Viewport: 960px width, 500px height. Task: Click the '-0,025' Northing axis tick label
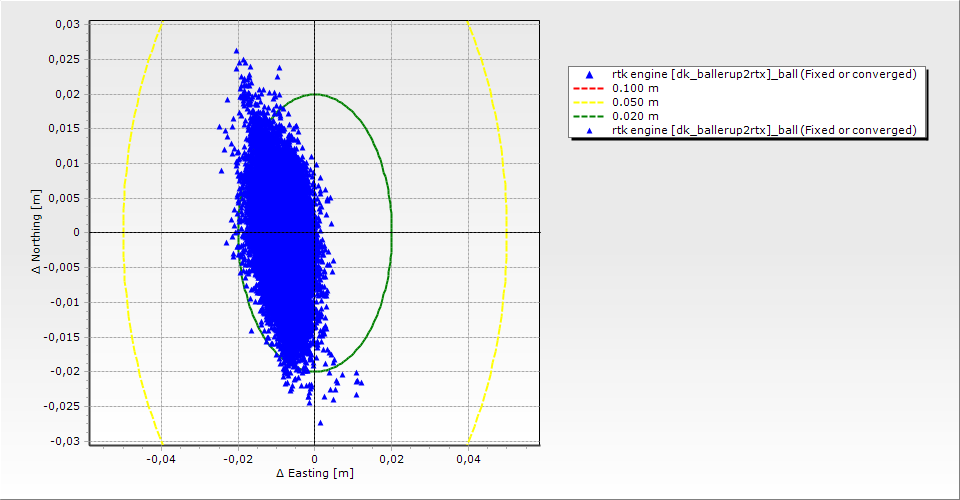(x=62, y=406)
